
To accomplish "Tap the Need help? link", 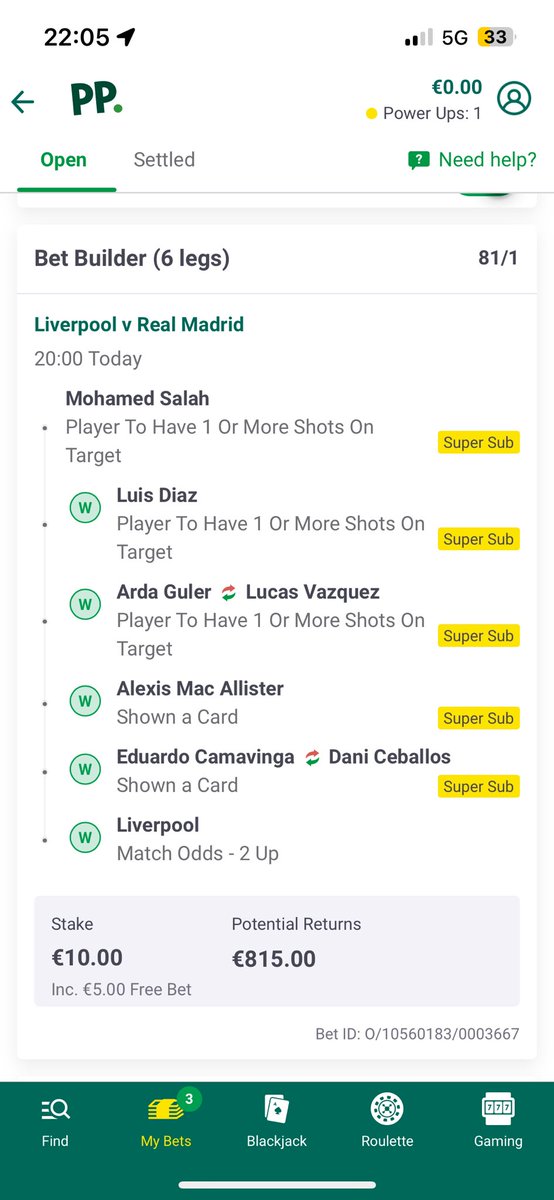I will [472, 160].
